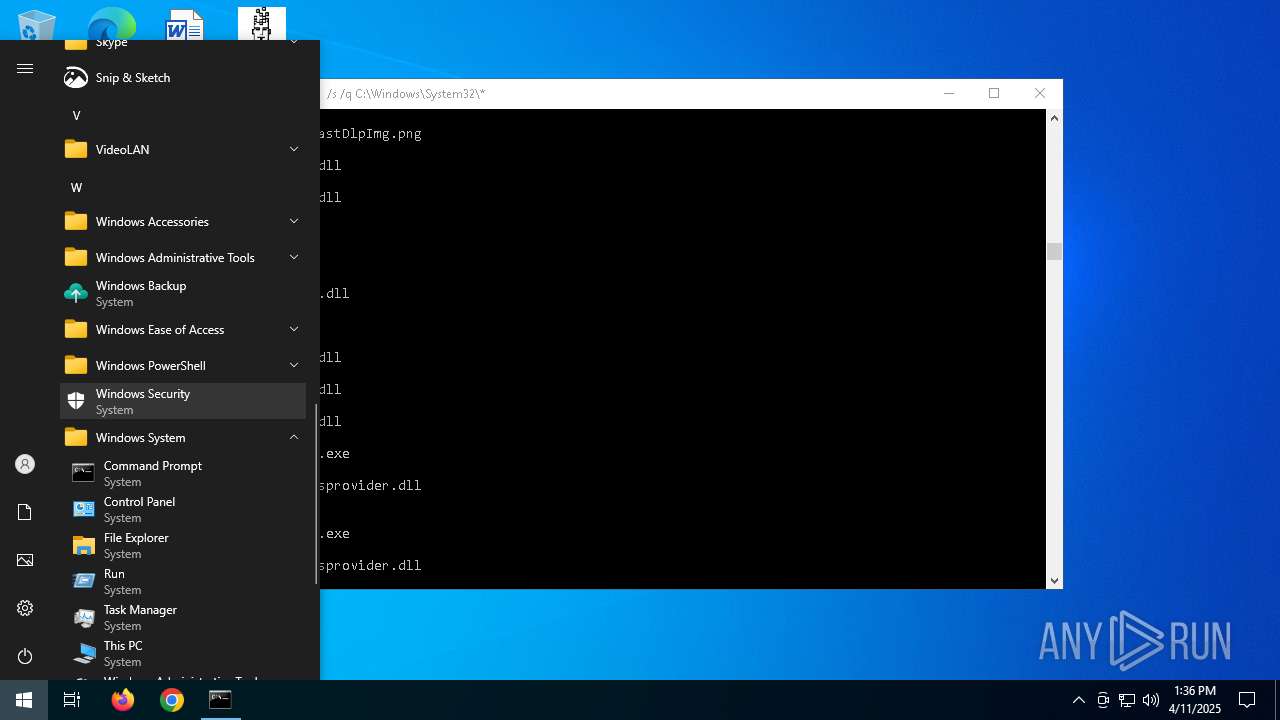
Task: Launch Windows Security
Action: pos(183,401)
